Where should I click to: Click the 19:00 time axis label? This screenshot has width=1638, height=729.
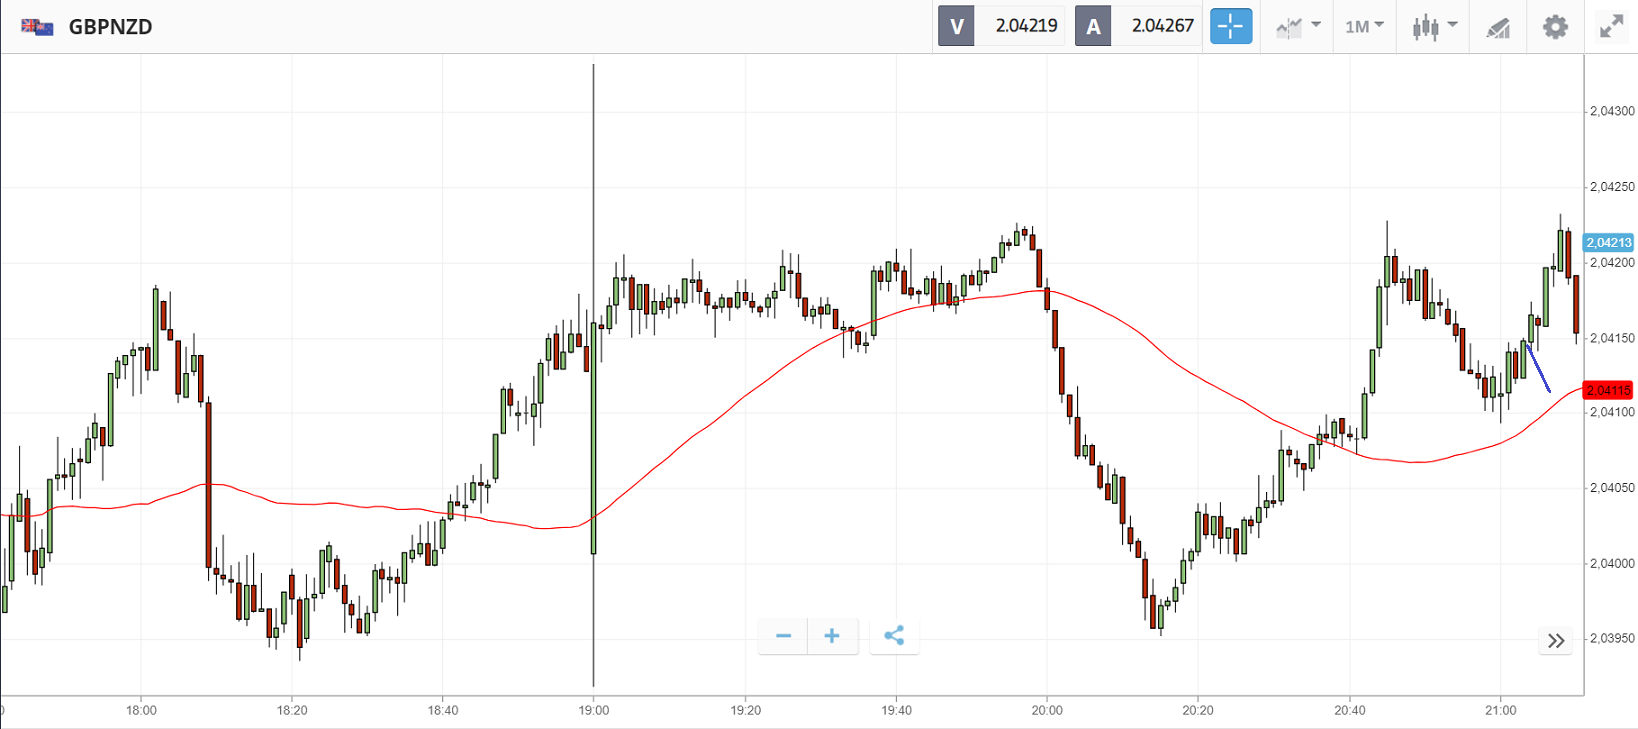(593, 710)
